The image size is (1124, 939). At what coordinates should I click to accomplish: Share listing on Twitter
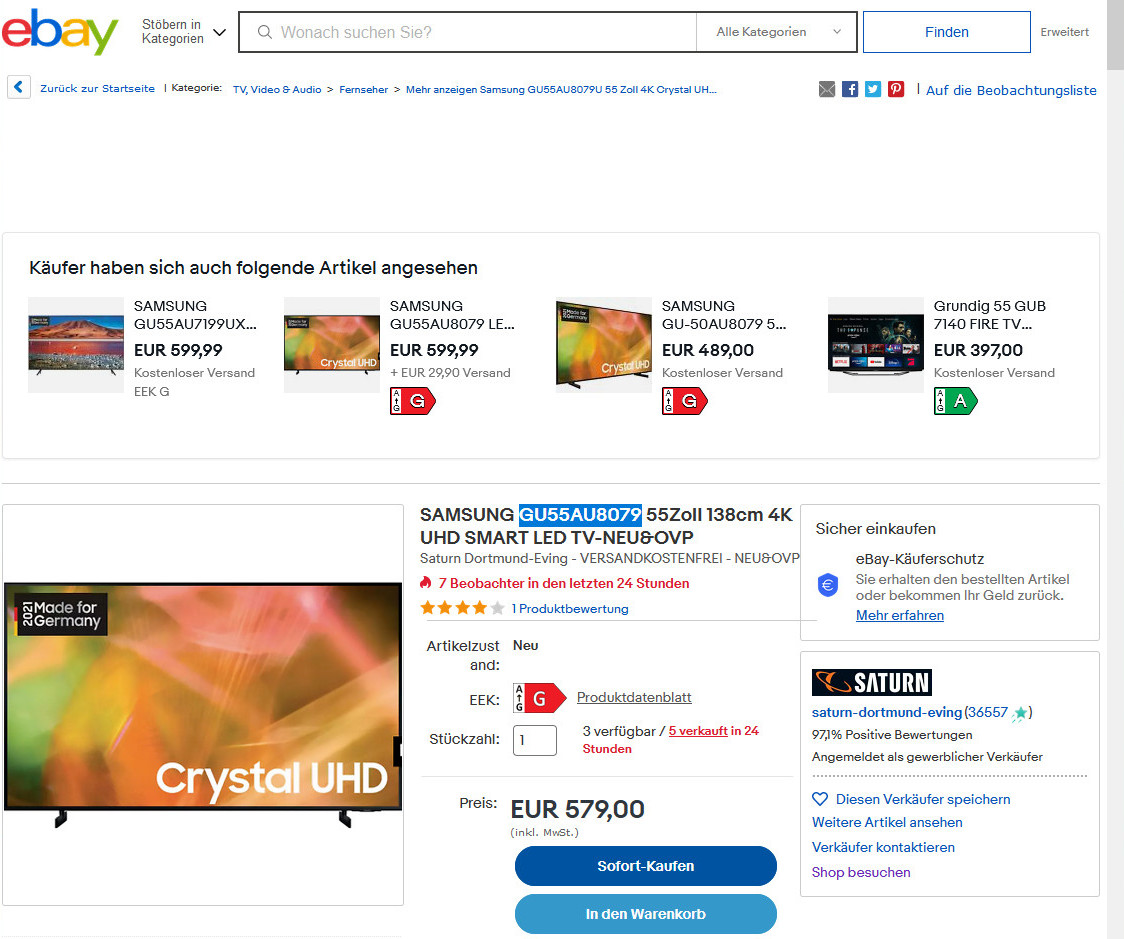872,89
